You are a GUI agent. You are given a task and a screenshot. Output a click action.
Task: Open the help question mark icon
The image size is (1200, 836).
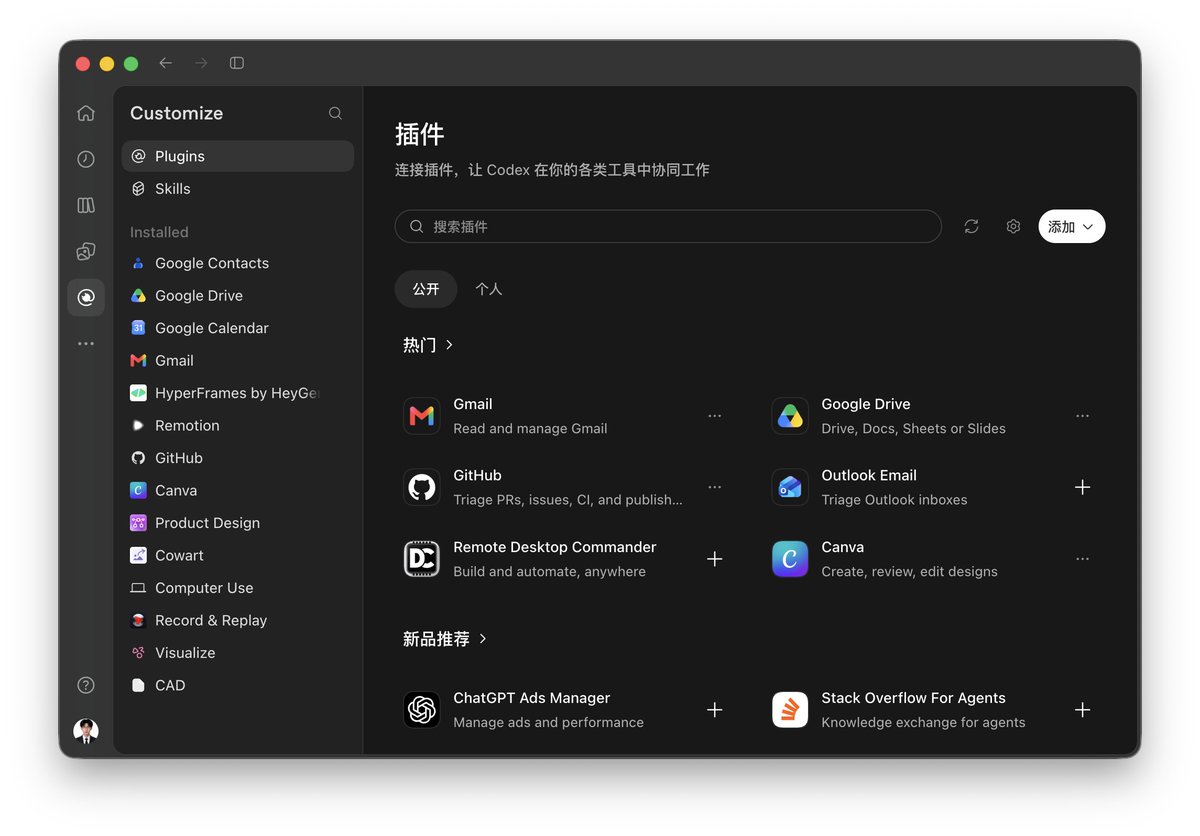tap(86, 685)
